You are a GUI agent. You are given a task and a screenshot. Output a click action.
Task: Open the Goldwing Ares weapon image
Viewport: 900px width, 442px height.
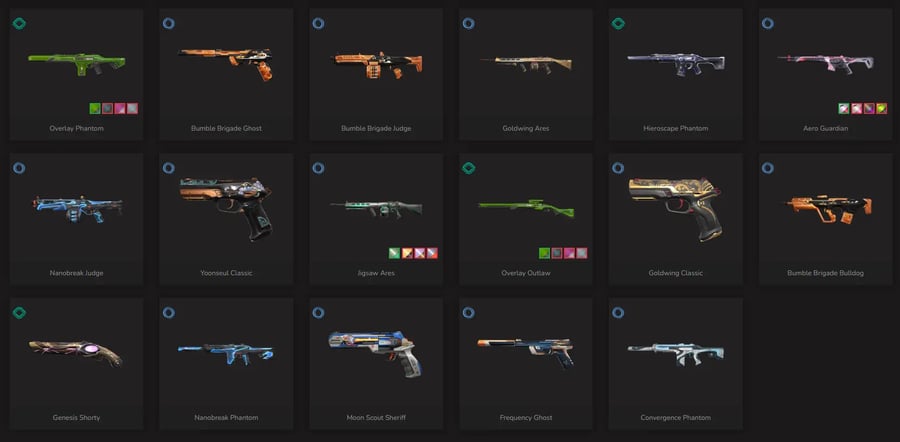tap(526, 64)
